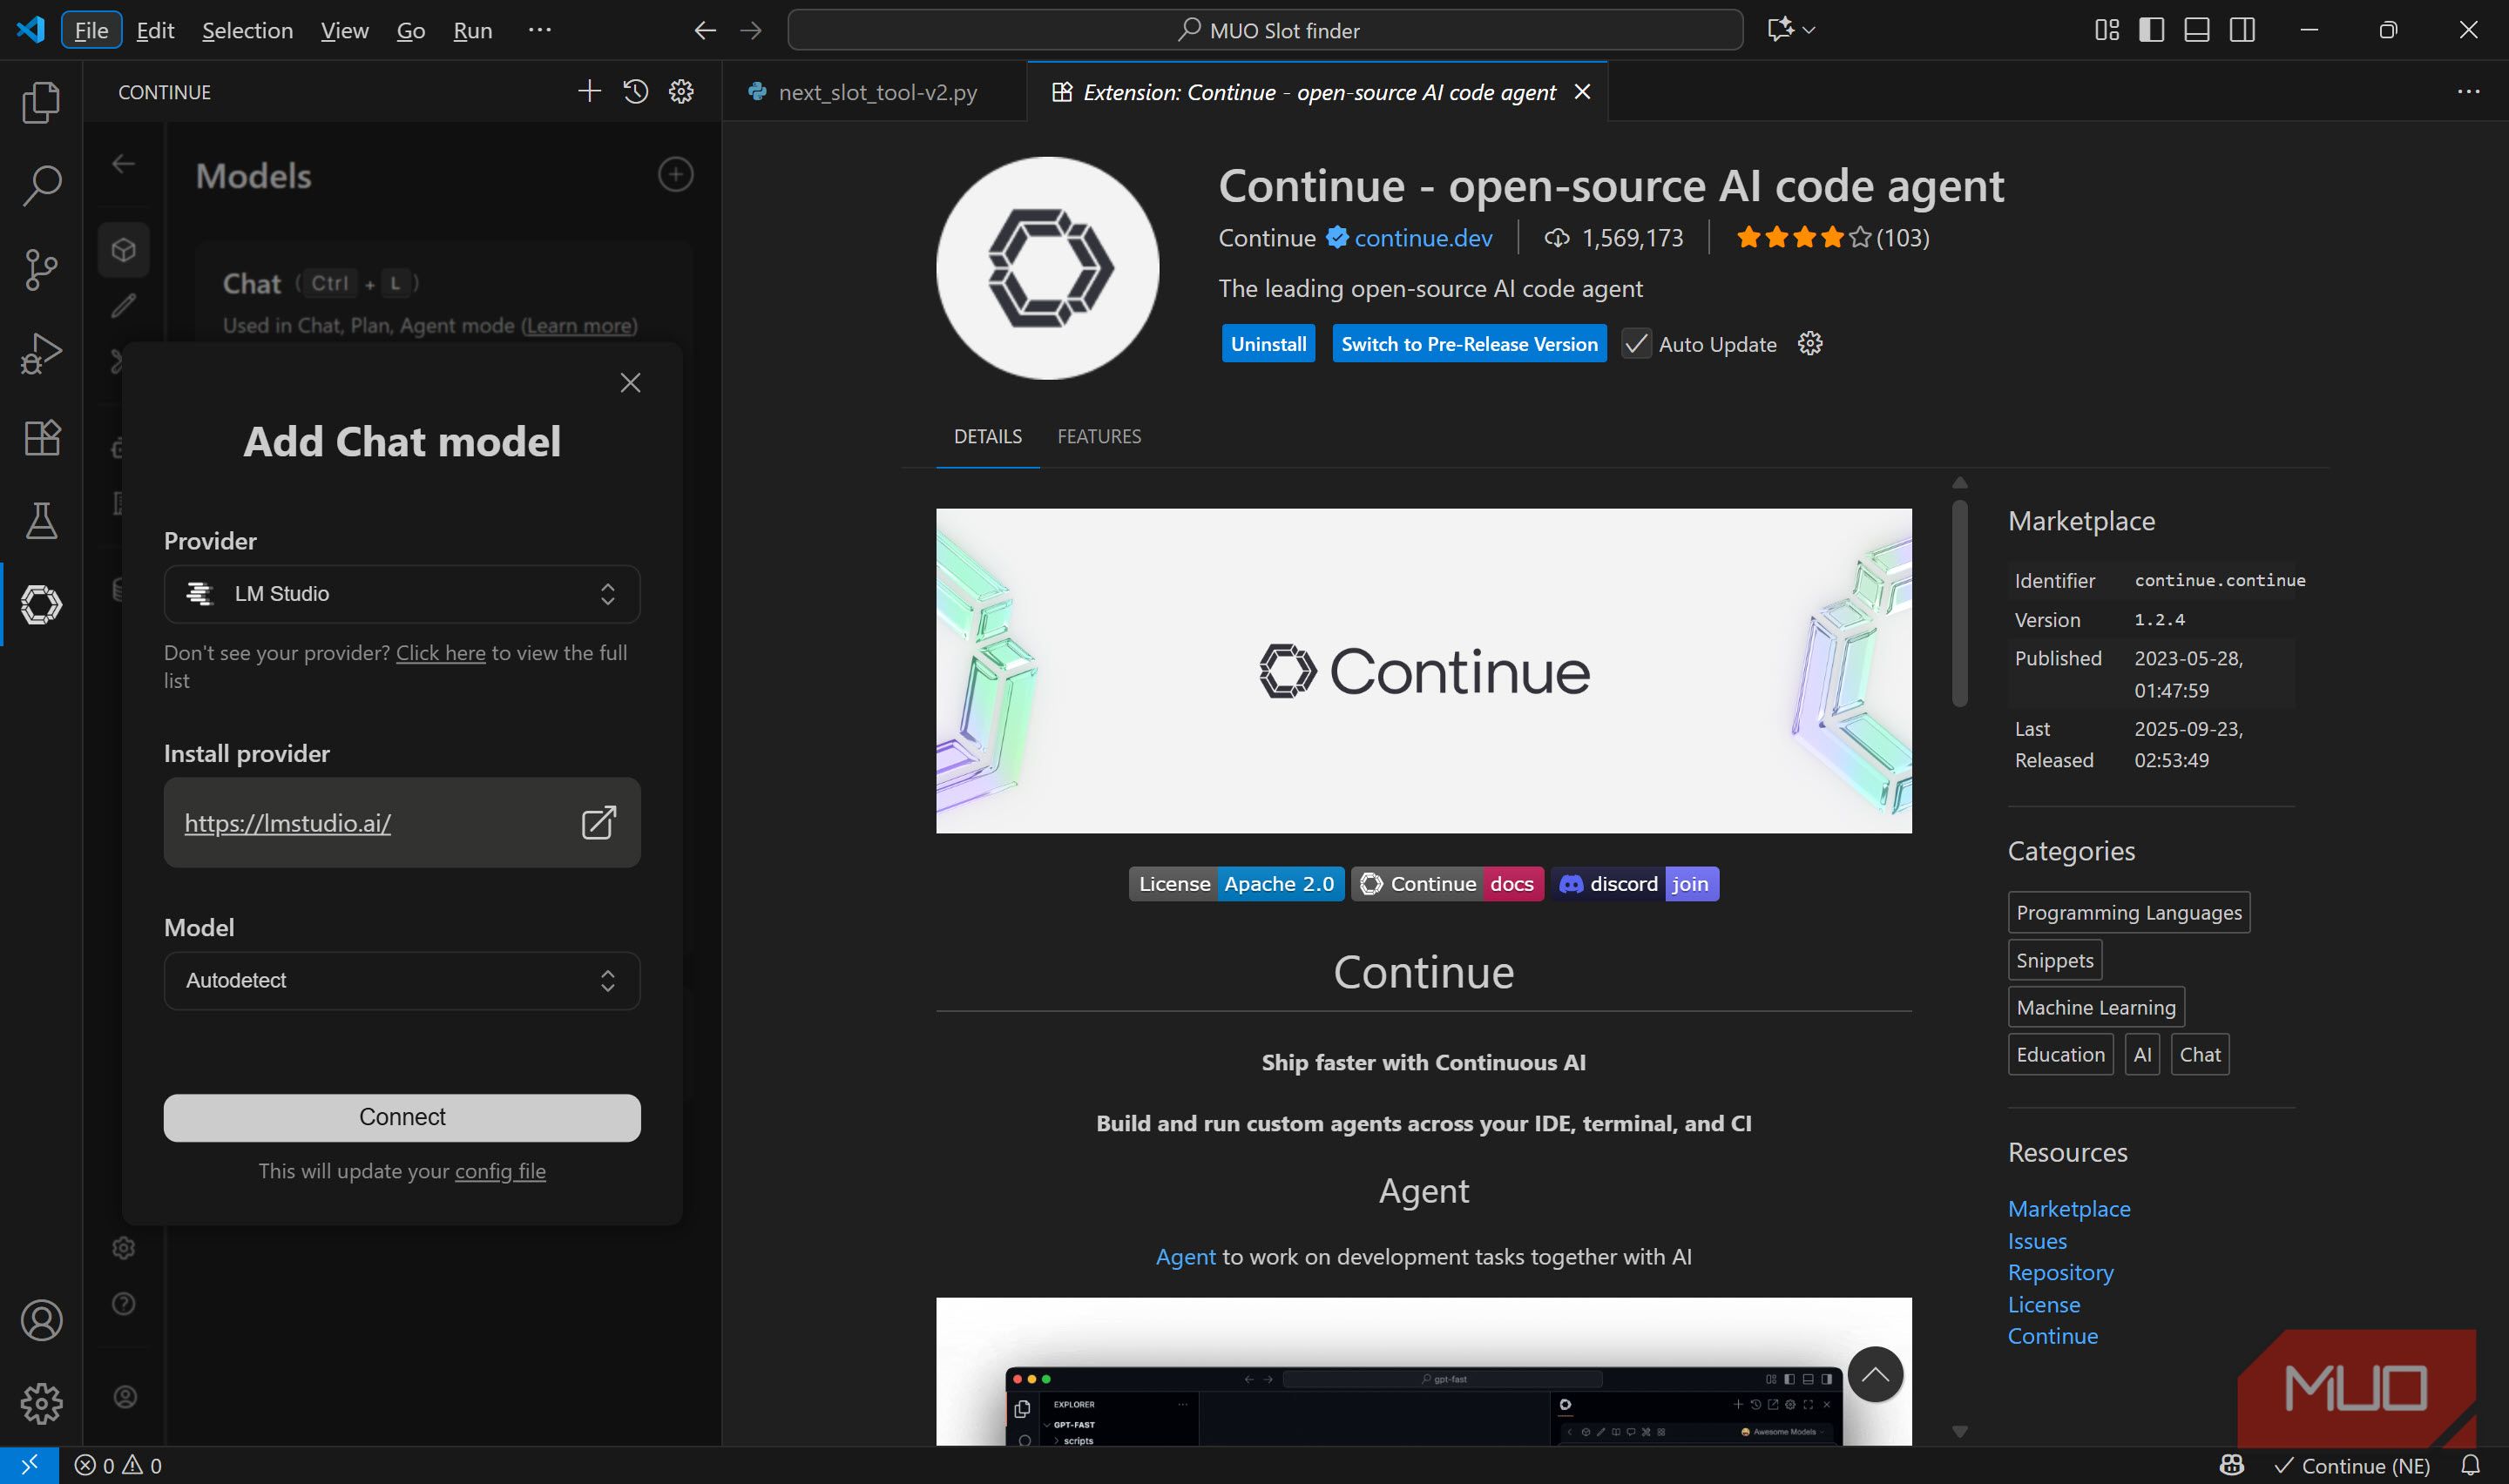Open the continue.dev publisher link
2509x1484 pixels.
(1423, 238)
